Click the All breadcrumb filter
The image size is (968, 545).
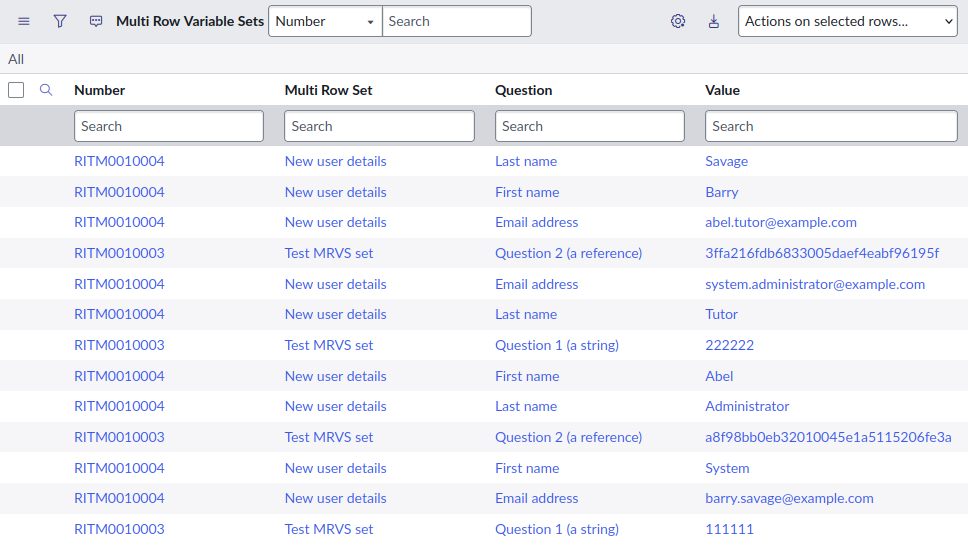[16, 59]
